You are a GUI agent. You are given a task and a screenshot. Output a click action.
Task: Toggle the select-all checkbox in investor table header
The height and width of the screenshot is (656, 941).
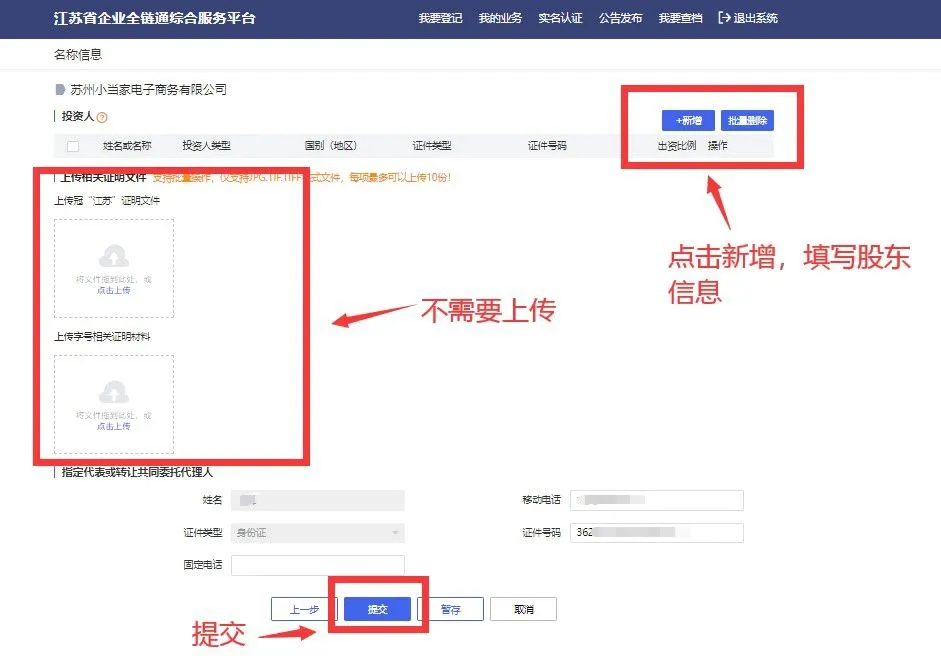tap(73, 146)
